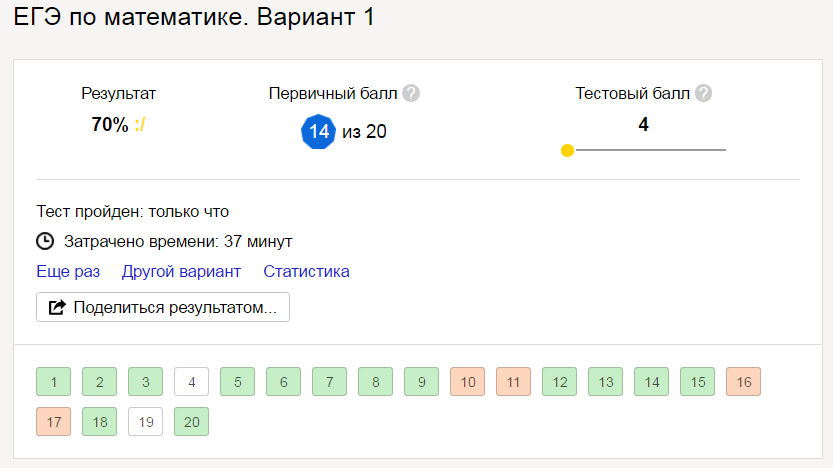Open incorrect question 10
This screenshot has height=472, width=833.
[x=467, y=381]
